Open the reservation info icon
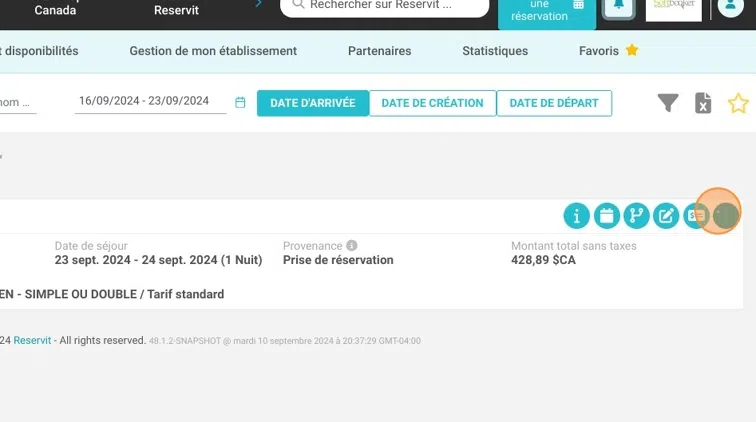The image size is (756, 422). pyautogui.click(x=576, y=216)
